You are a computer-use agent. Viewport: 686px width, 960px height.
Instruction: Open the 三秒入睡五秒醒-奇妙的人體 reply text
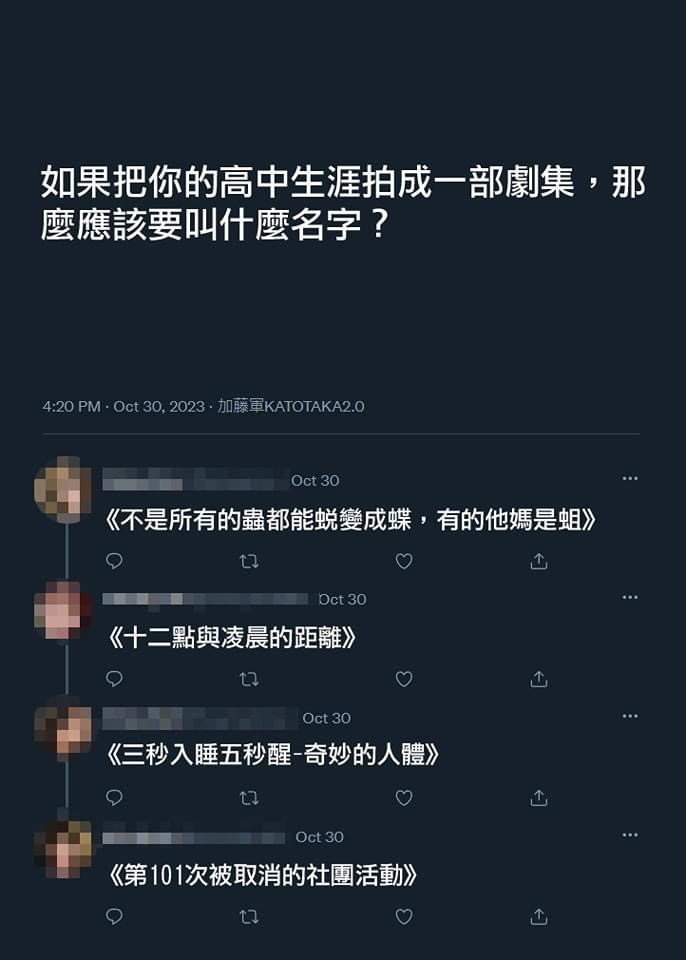pos(272,756)
